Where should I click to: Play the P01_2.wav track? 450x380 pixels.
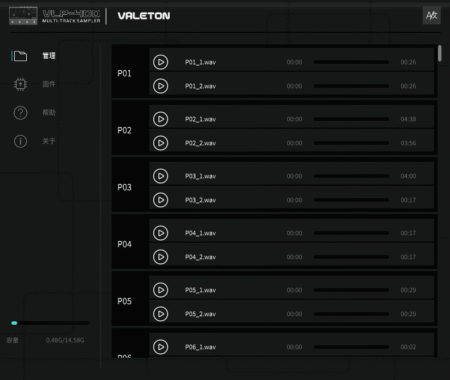tap(160, 86)
